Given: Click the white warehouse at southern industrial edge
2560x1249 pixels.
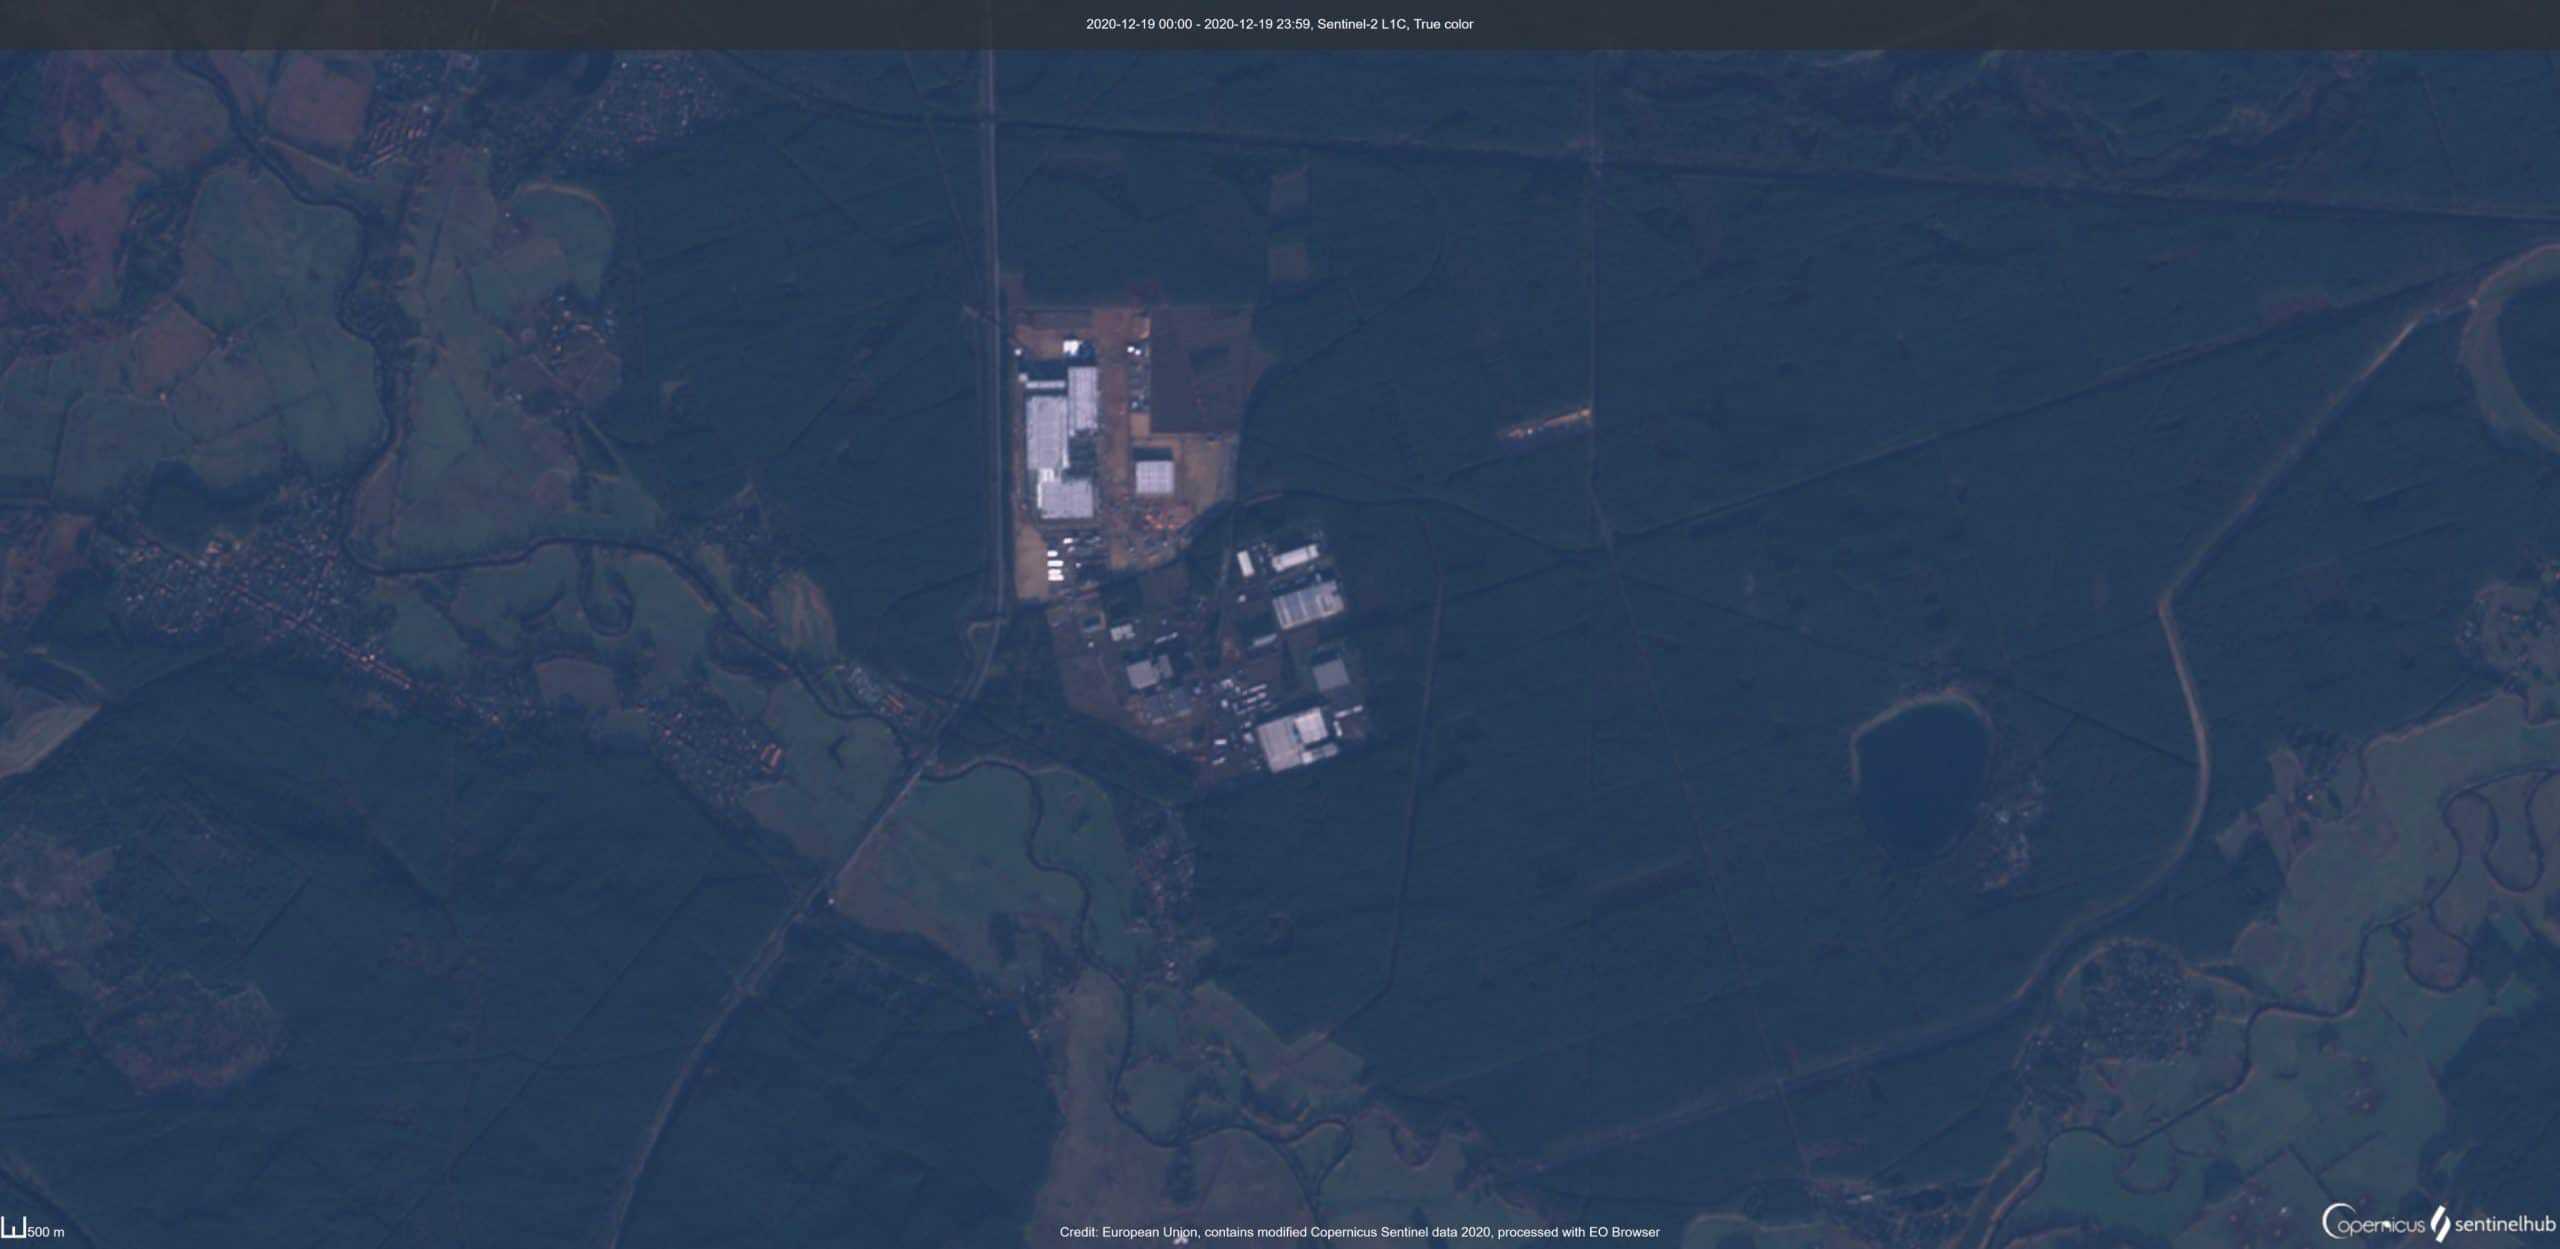Looking at the screenshot, I should click(x=1293, y=740).
